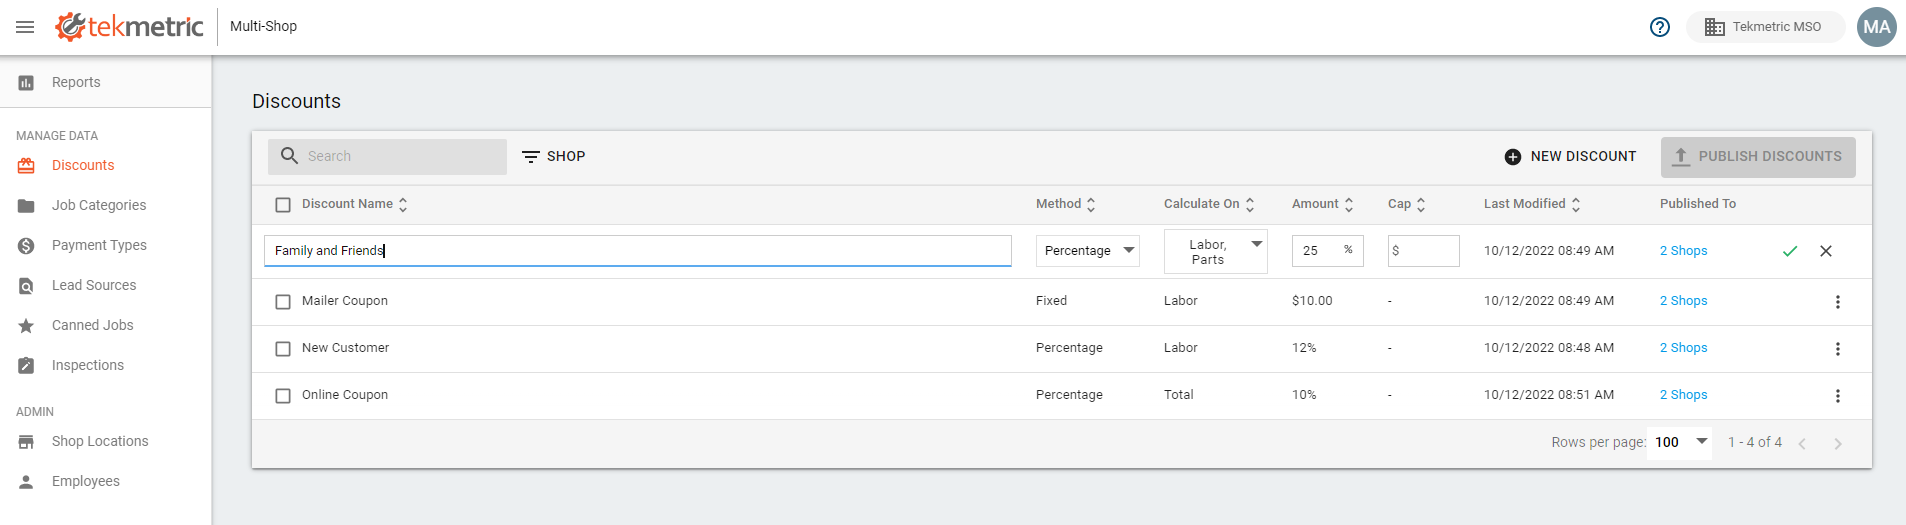Click the Published To column header

coord(1698,204)
